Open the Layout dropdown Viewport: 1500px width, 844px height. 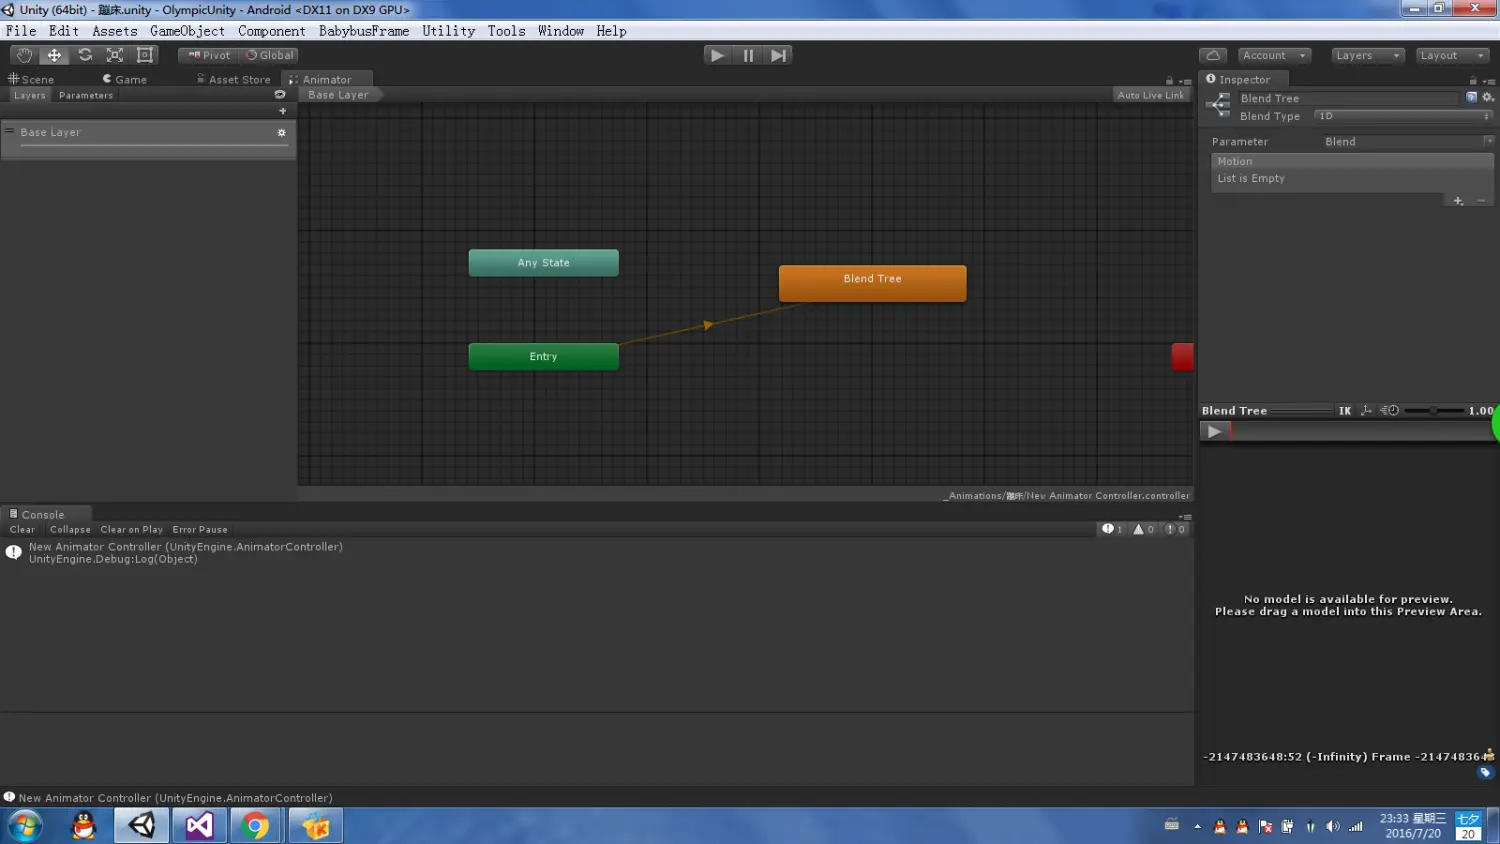click(1452, 55)
